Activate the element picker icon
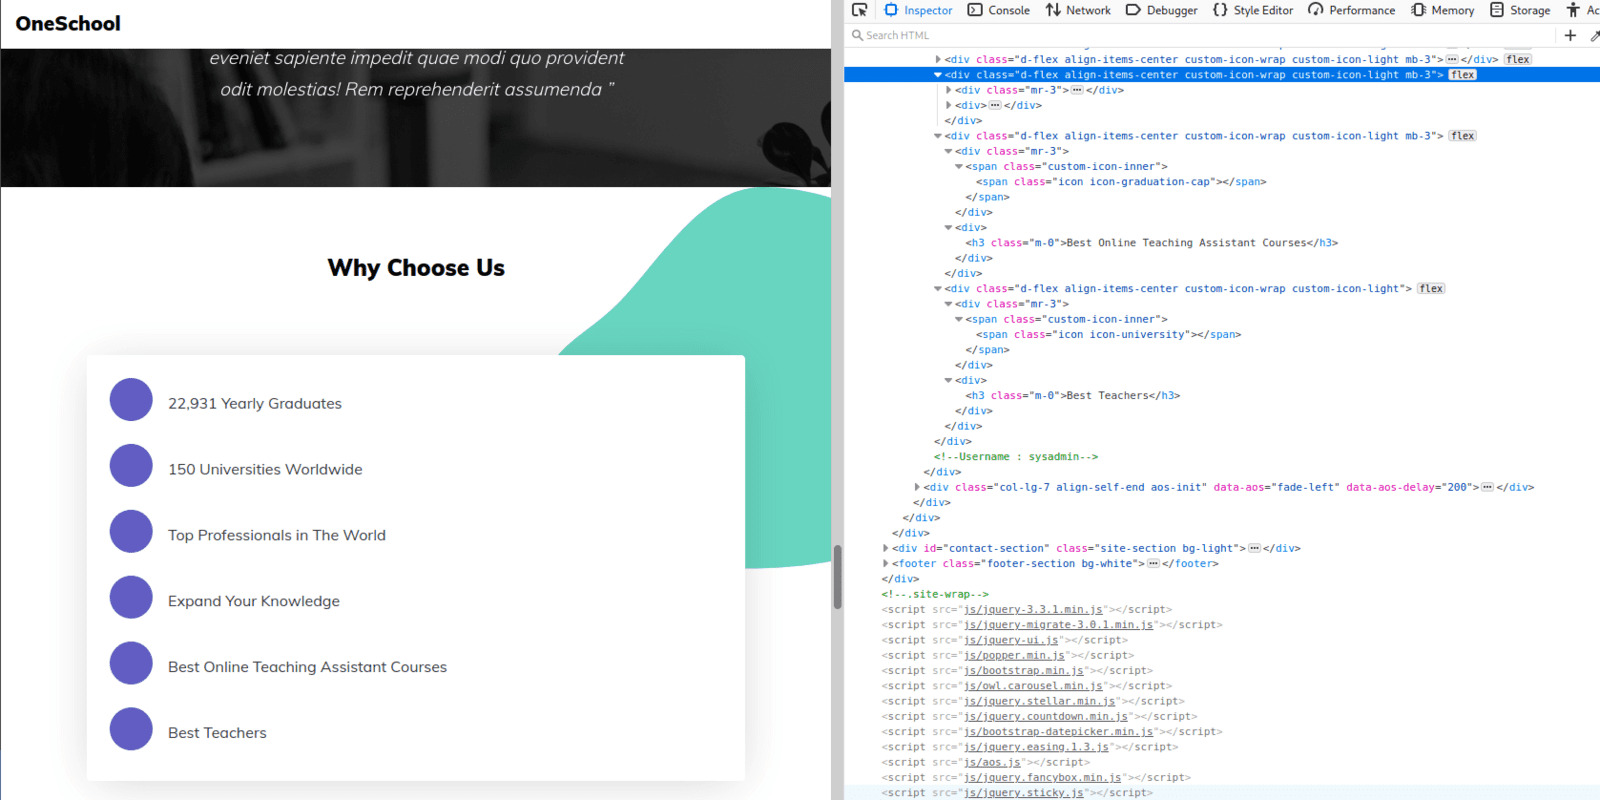This screenshot has width=1600, height=800. [x=859, y=10]
